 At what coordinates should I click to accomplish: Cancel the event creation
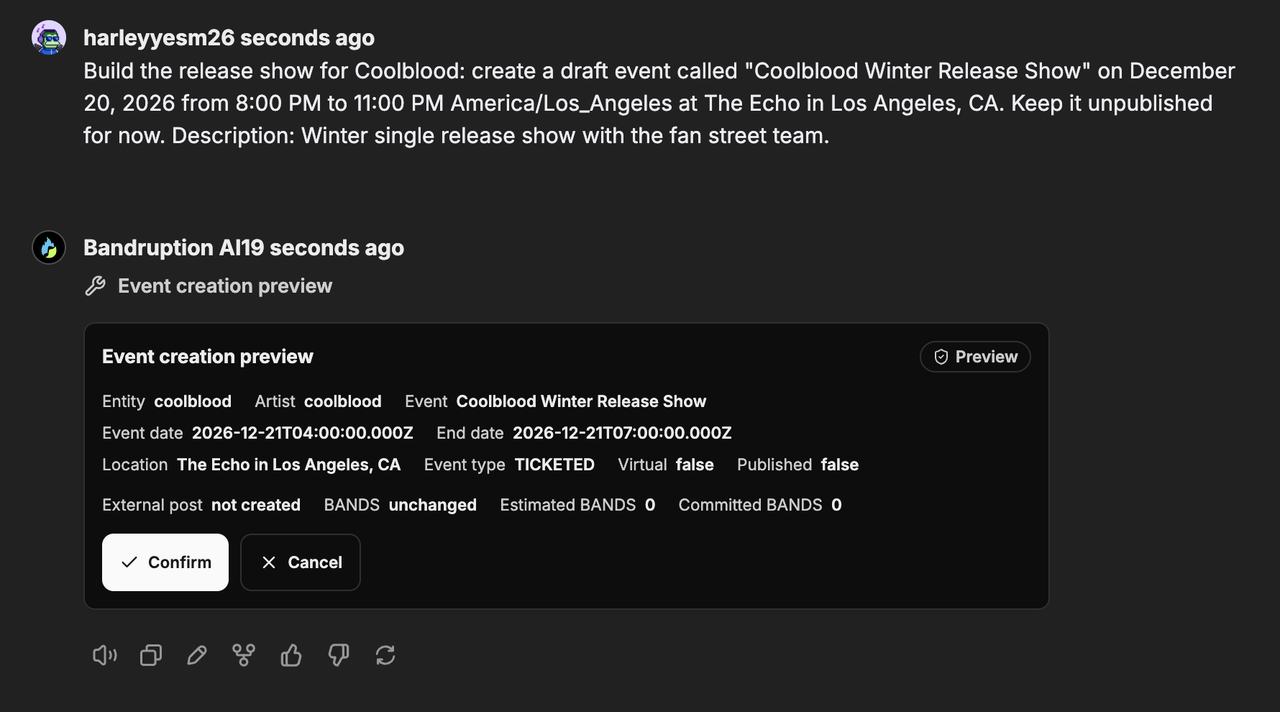point(300,562)
